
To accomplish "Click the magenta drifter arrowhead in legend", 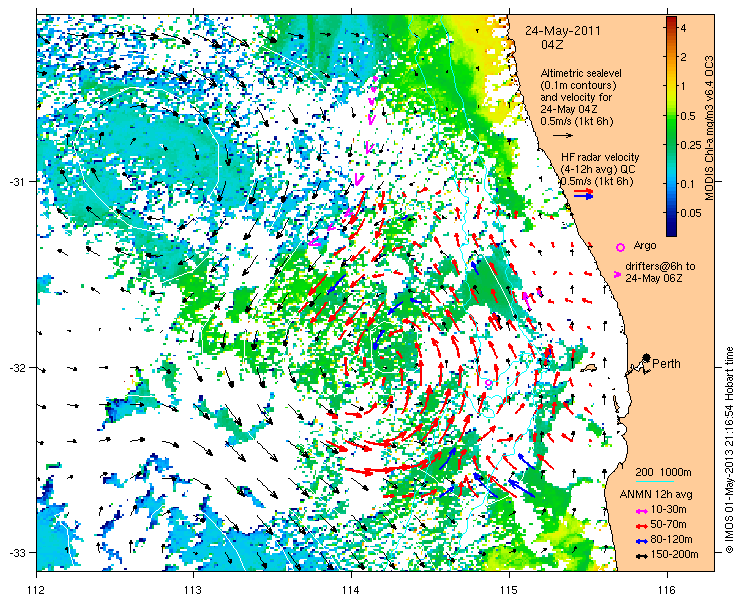I will point(617,274).
